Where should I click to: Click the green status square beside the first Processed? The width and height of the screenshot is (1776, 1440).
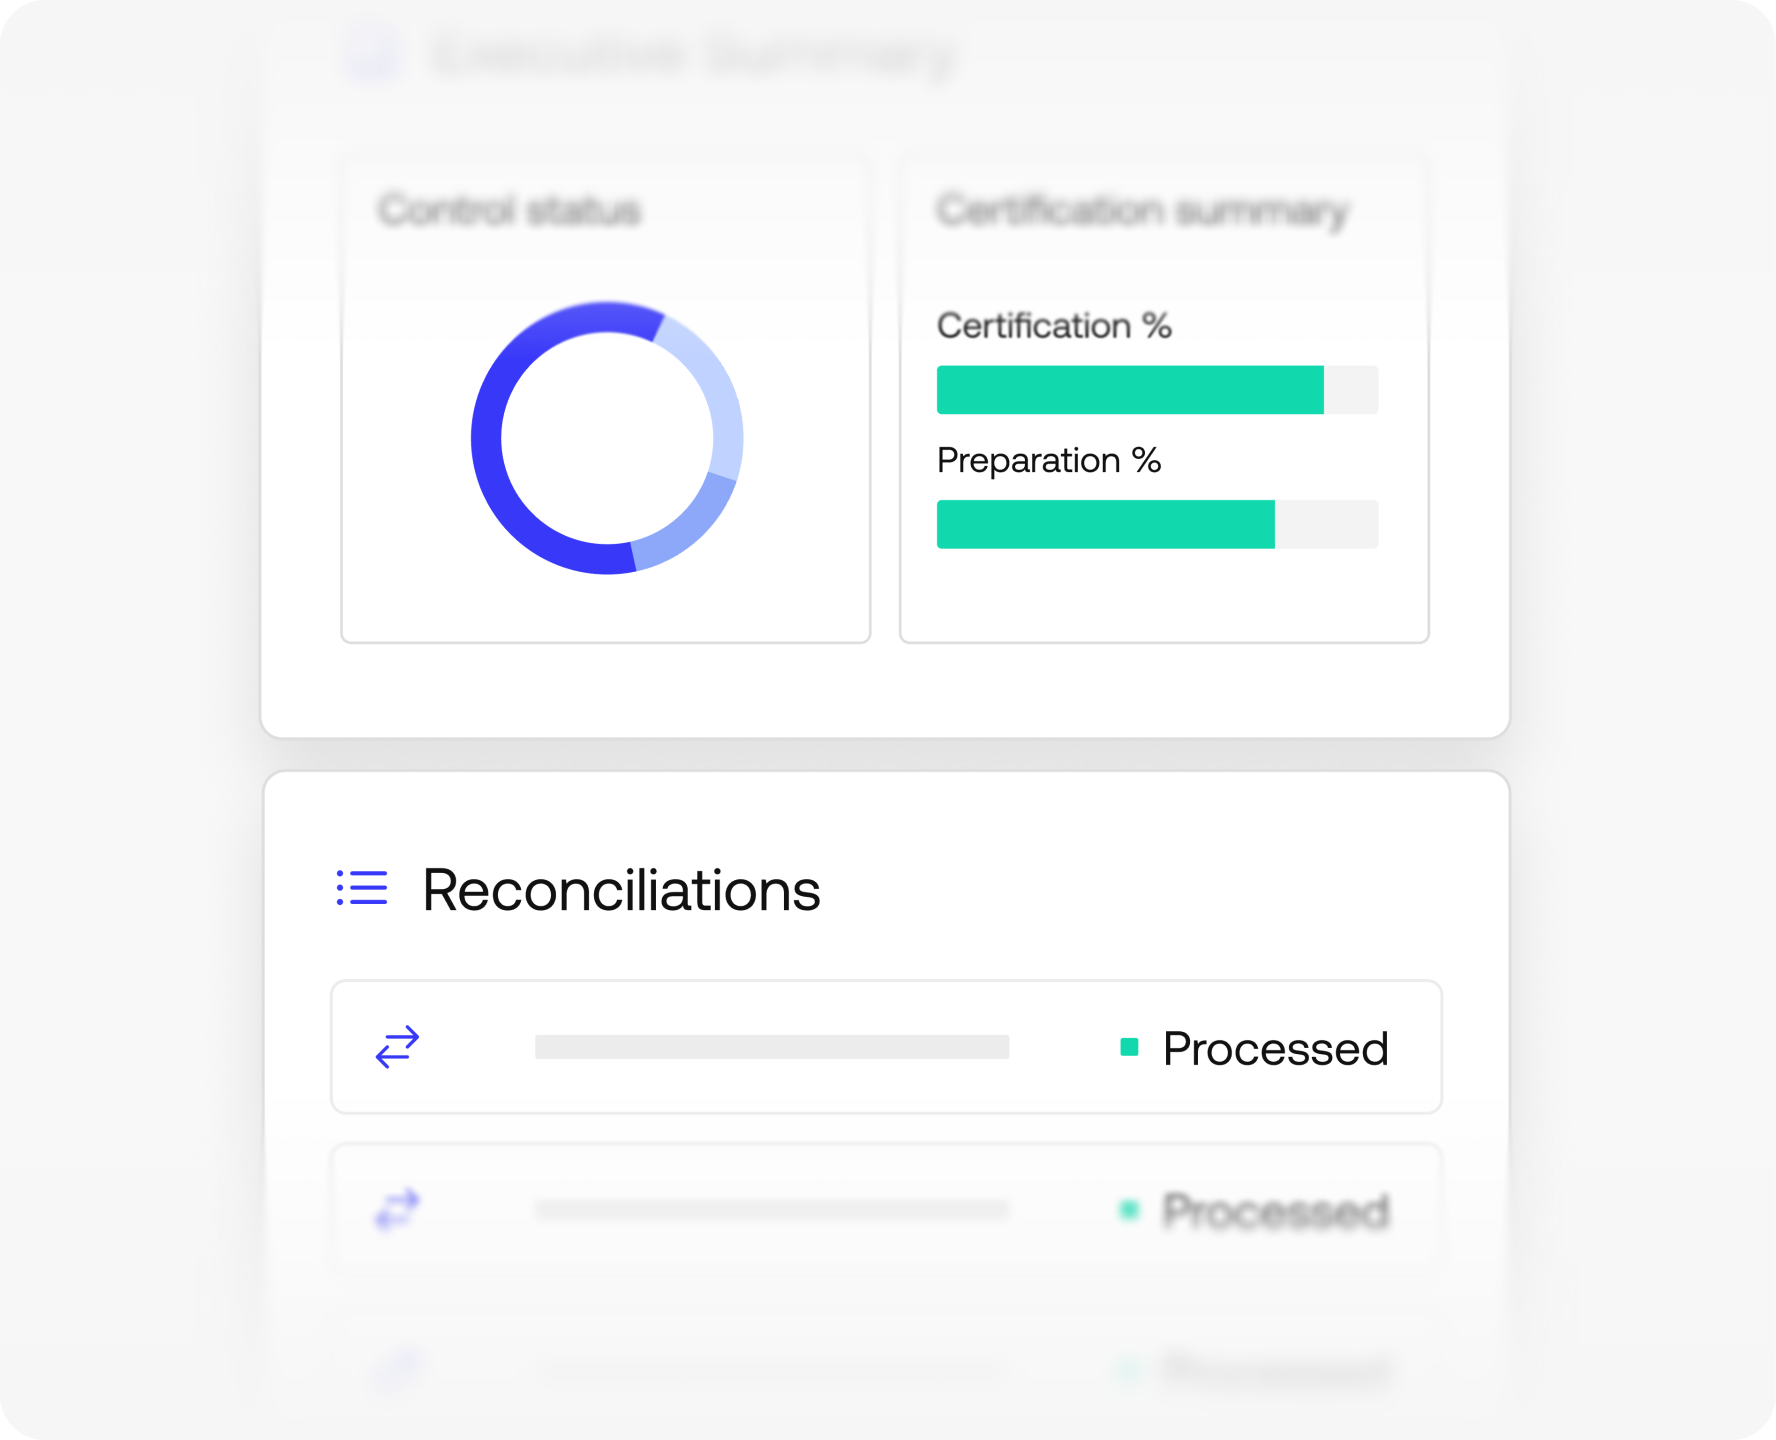coord(1130,1047)
